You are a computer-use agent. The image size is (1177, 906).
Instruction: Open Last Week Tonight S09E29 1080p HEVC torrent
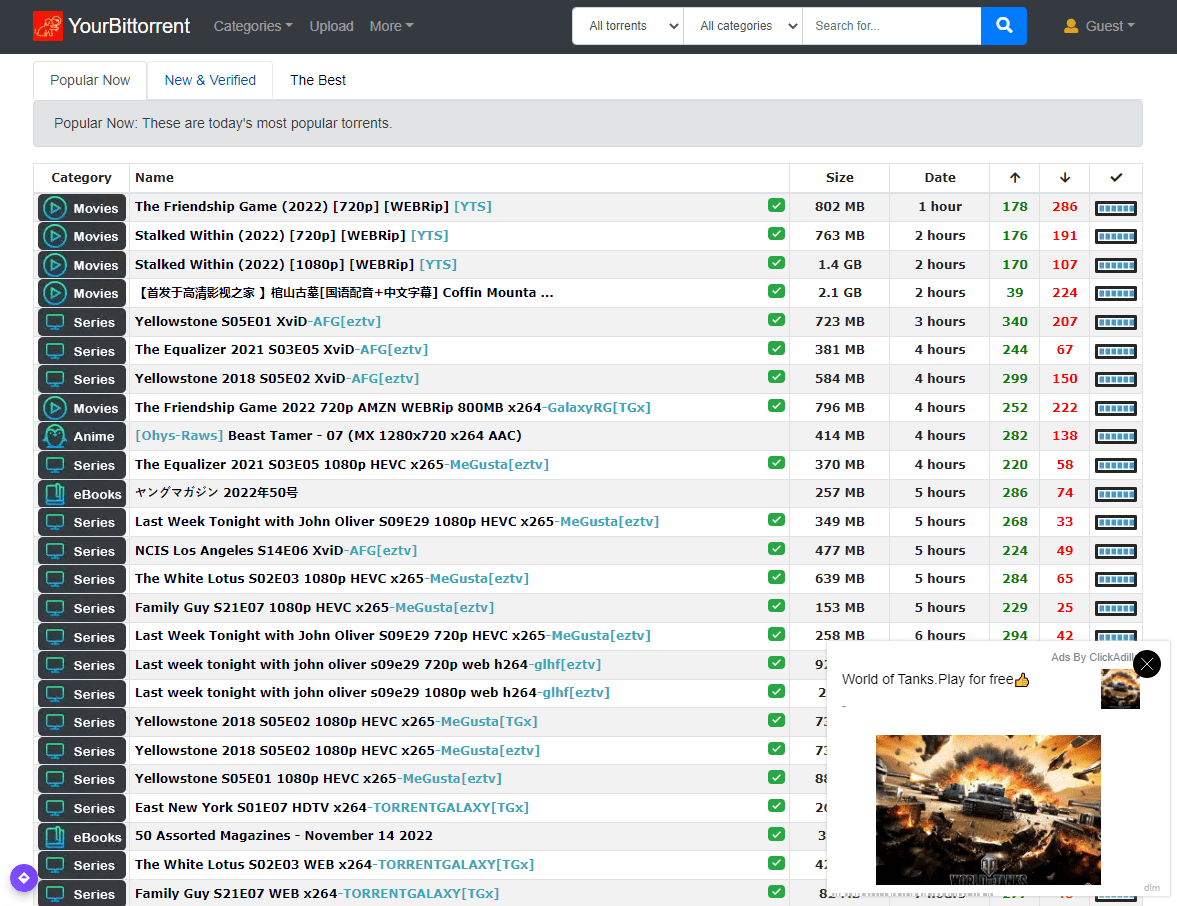[x=397, y=522]
